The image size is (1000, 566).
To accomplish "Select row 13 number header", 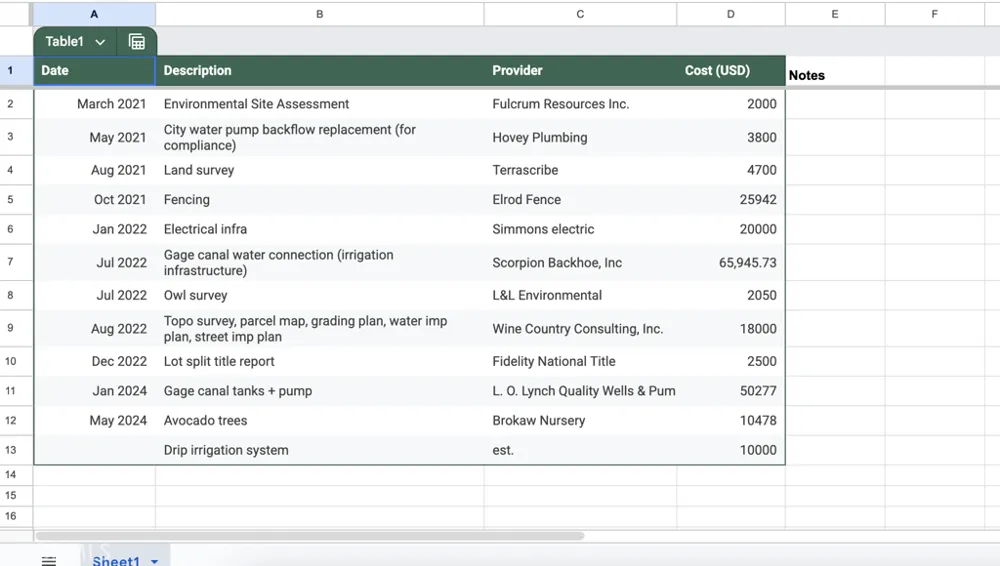I will (x=11, y=450).
